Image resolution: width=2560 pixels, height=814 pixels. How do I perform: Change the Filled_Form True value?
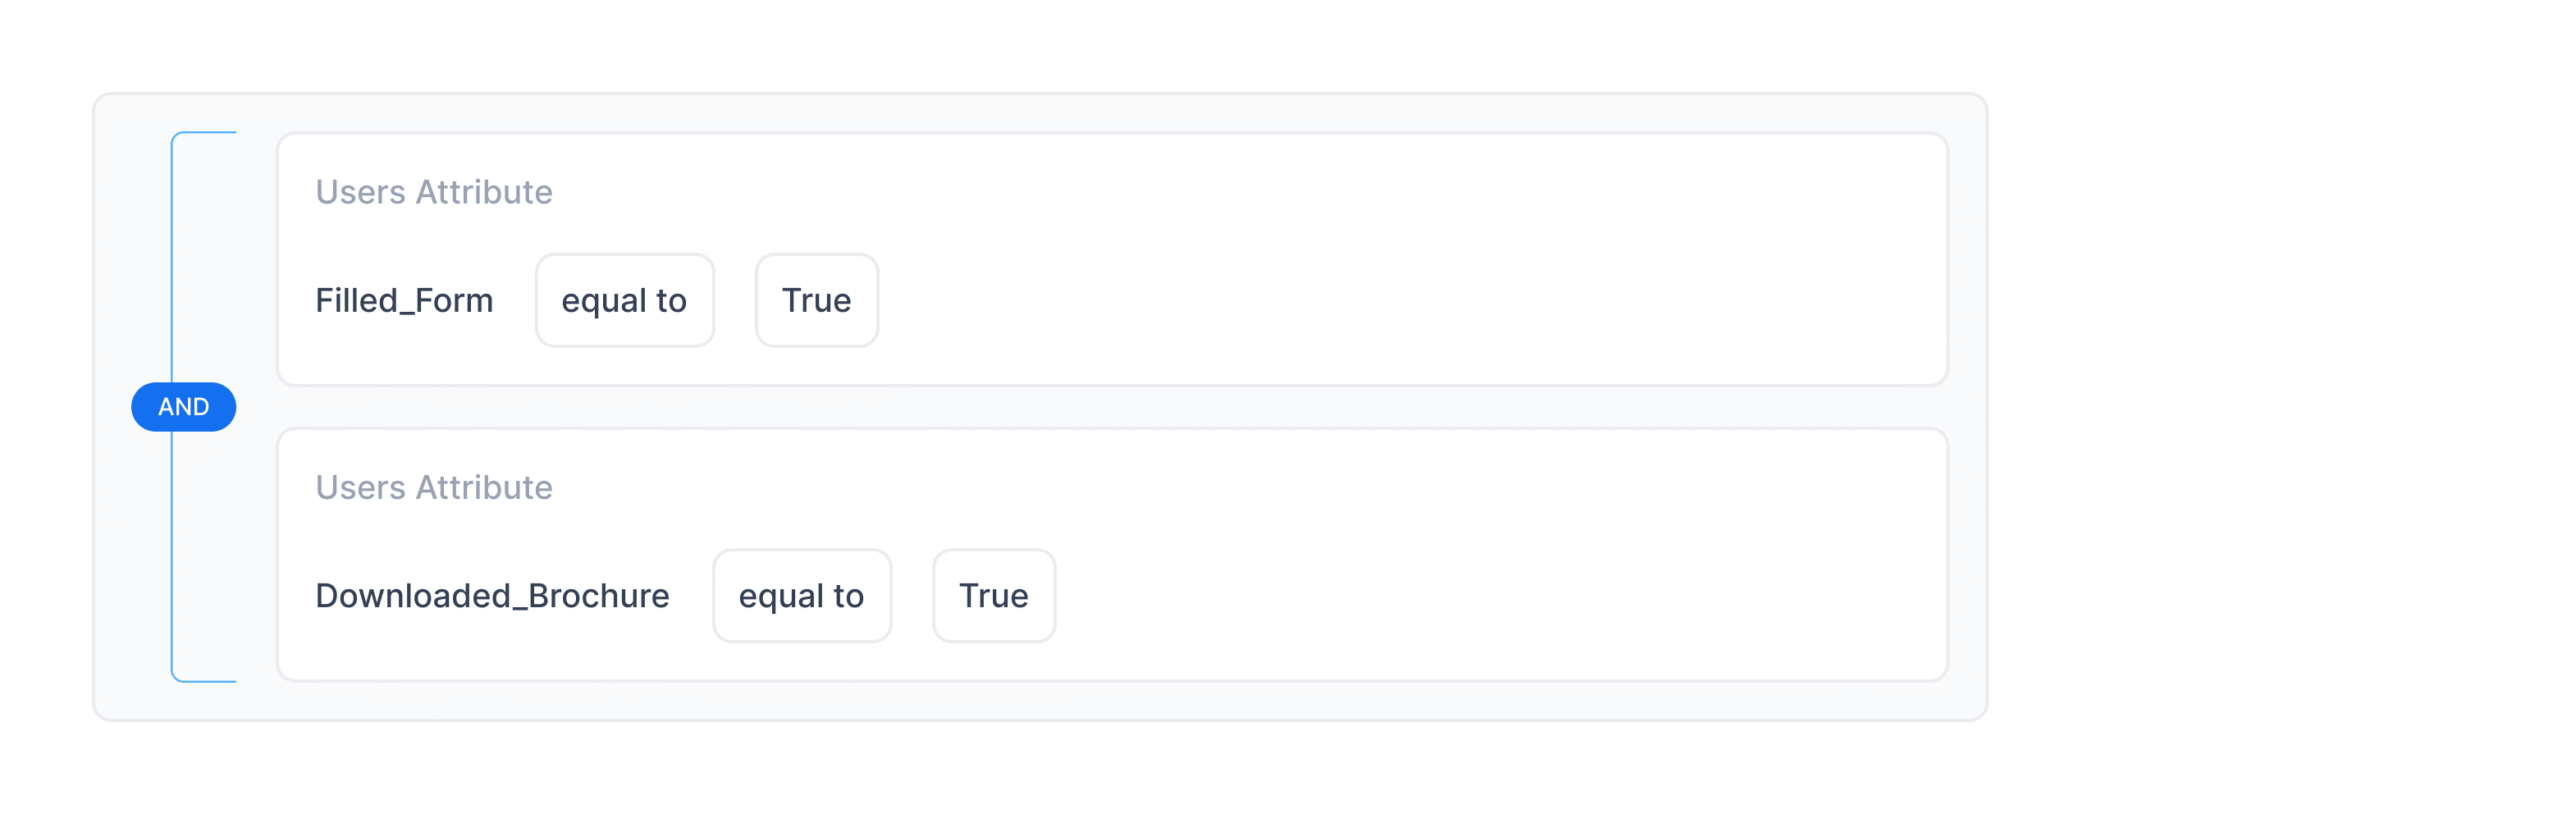point(816,300)
